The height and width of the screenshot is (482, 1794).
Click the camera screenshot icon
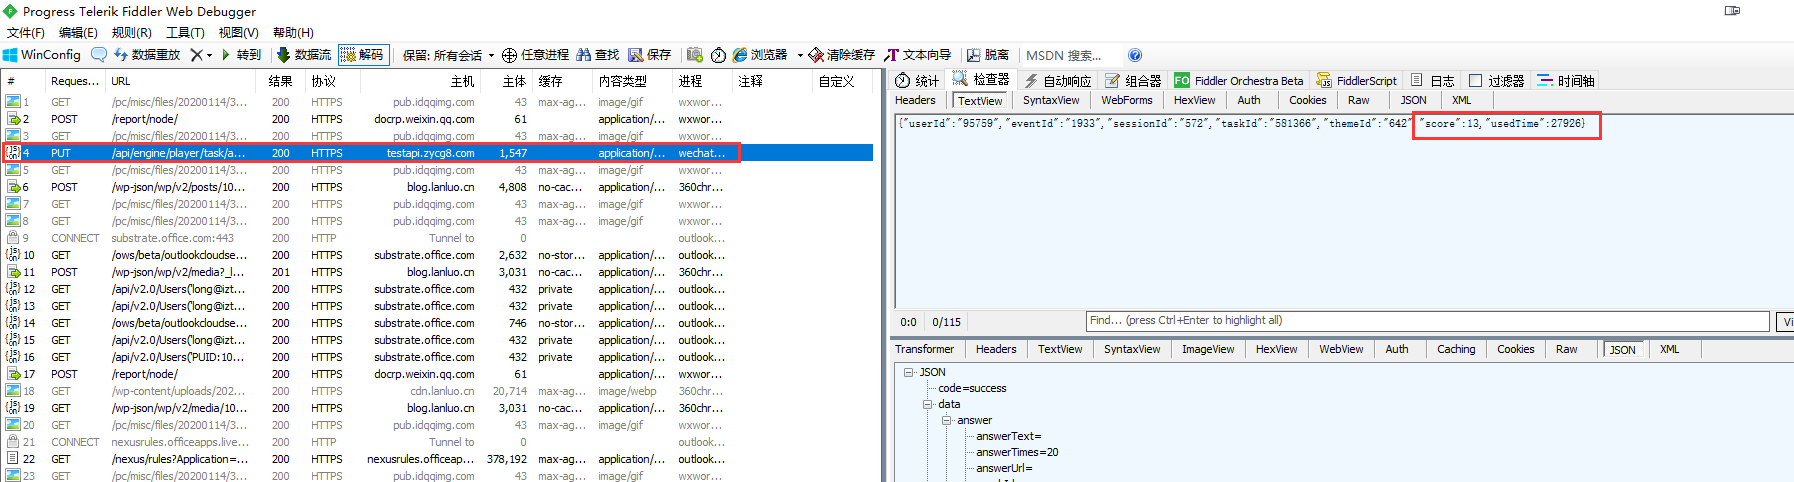click(x=695, y=55)
